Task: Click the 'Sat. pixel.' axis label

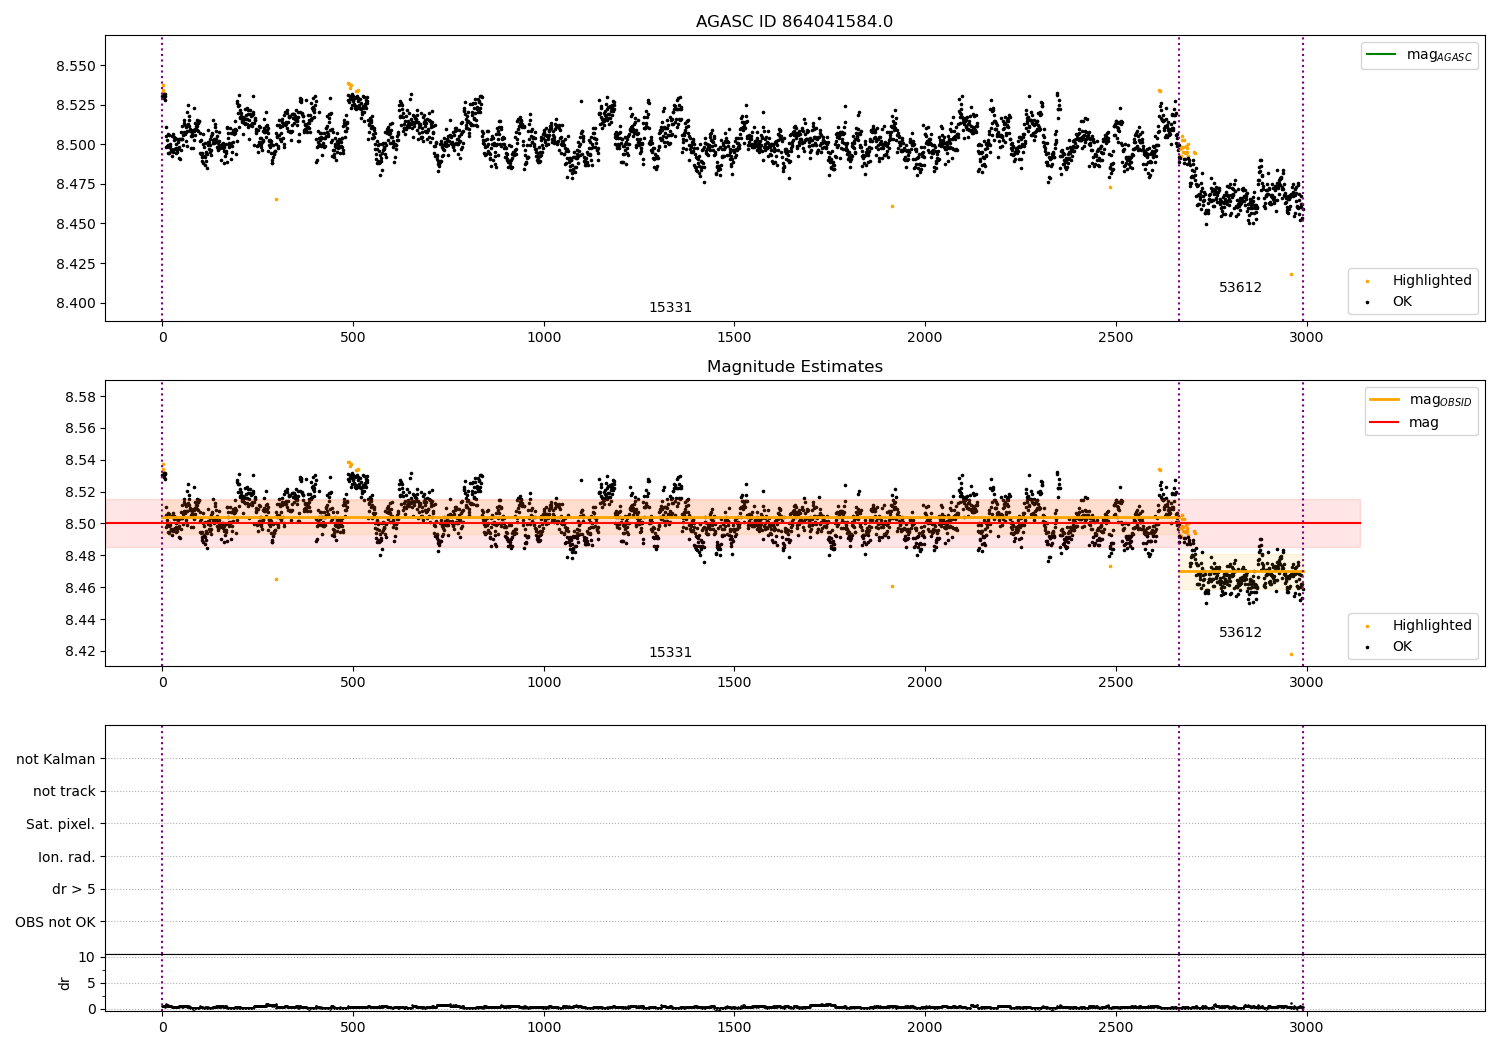Action: (61, 824)
